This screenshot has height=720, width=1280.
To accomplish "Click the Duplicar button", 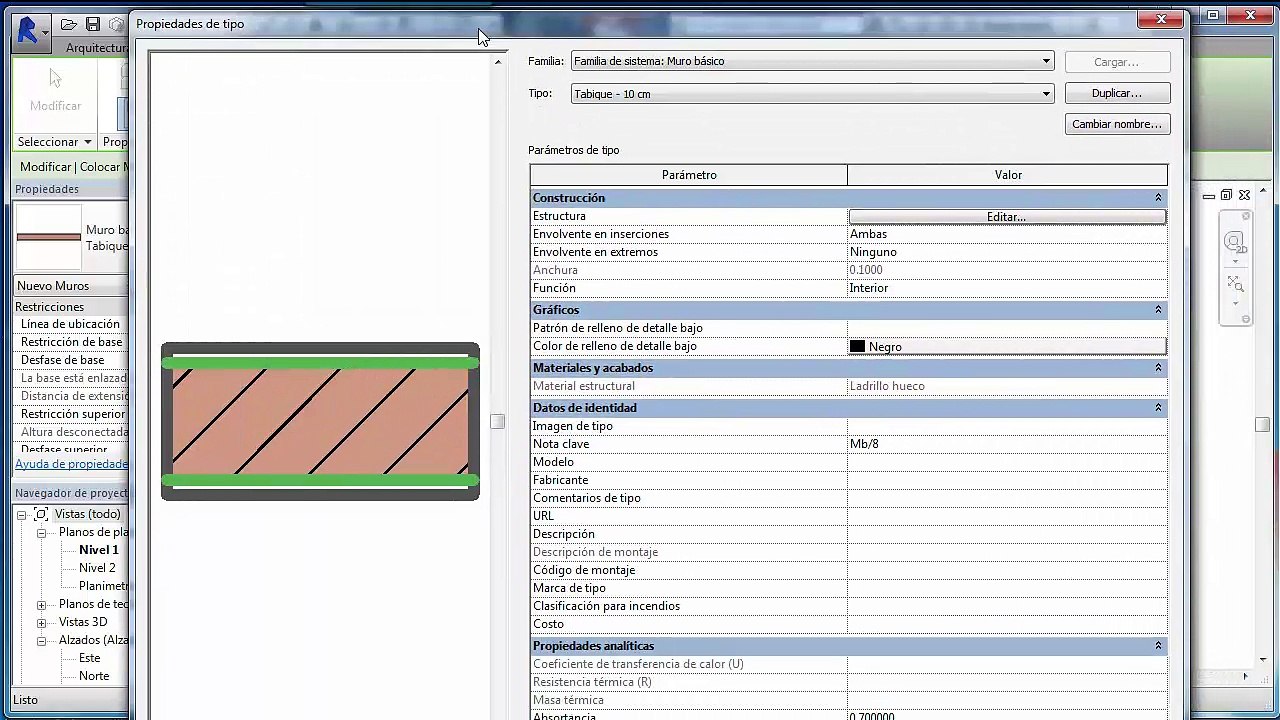I will tap(1117, 93).
